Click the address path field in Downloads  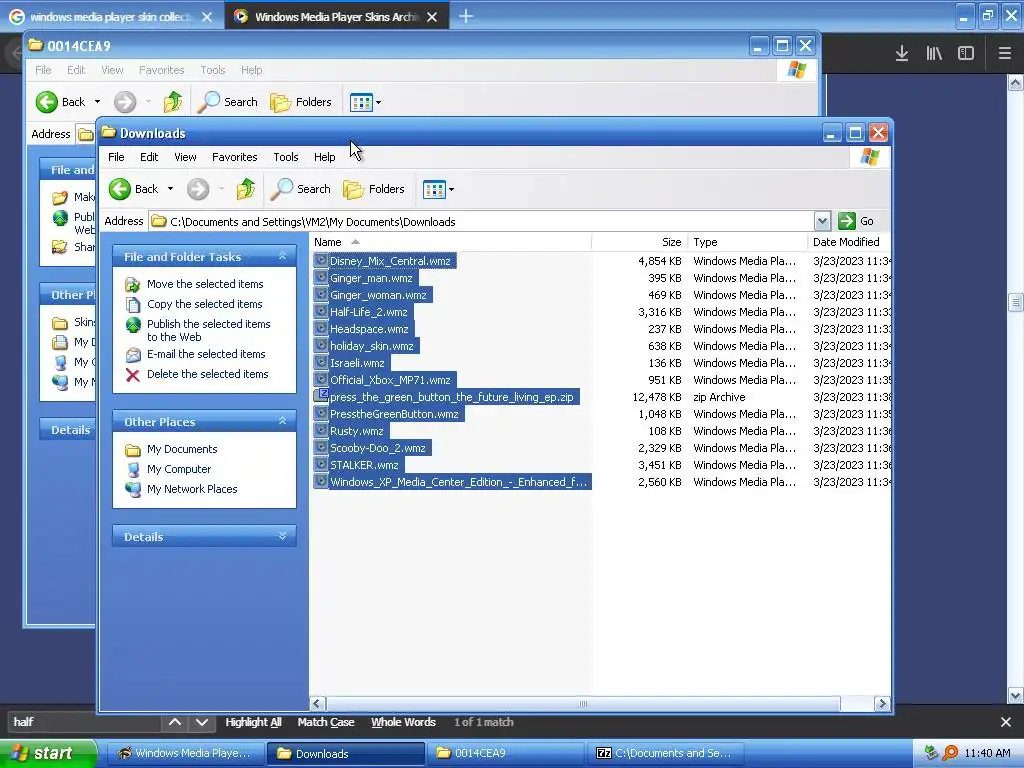coord(482,221)
